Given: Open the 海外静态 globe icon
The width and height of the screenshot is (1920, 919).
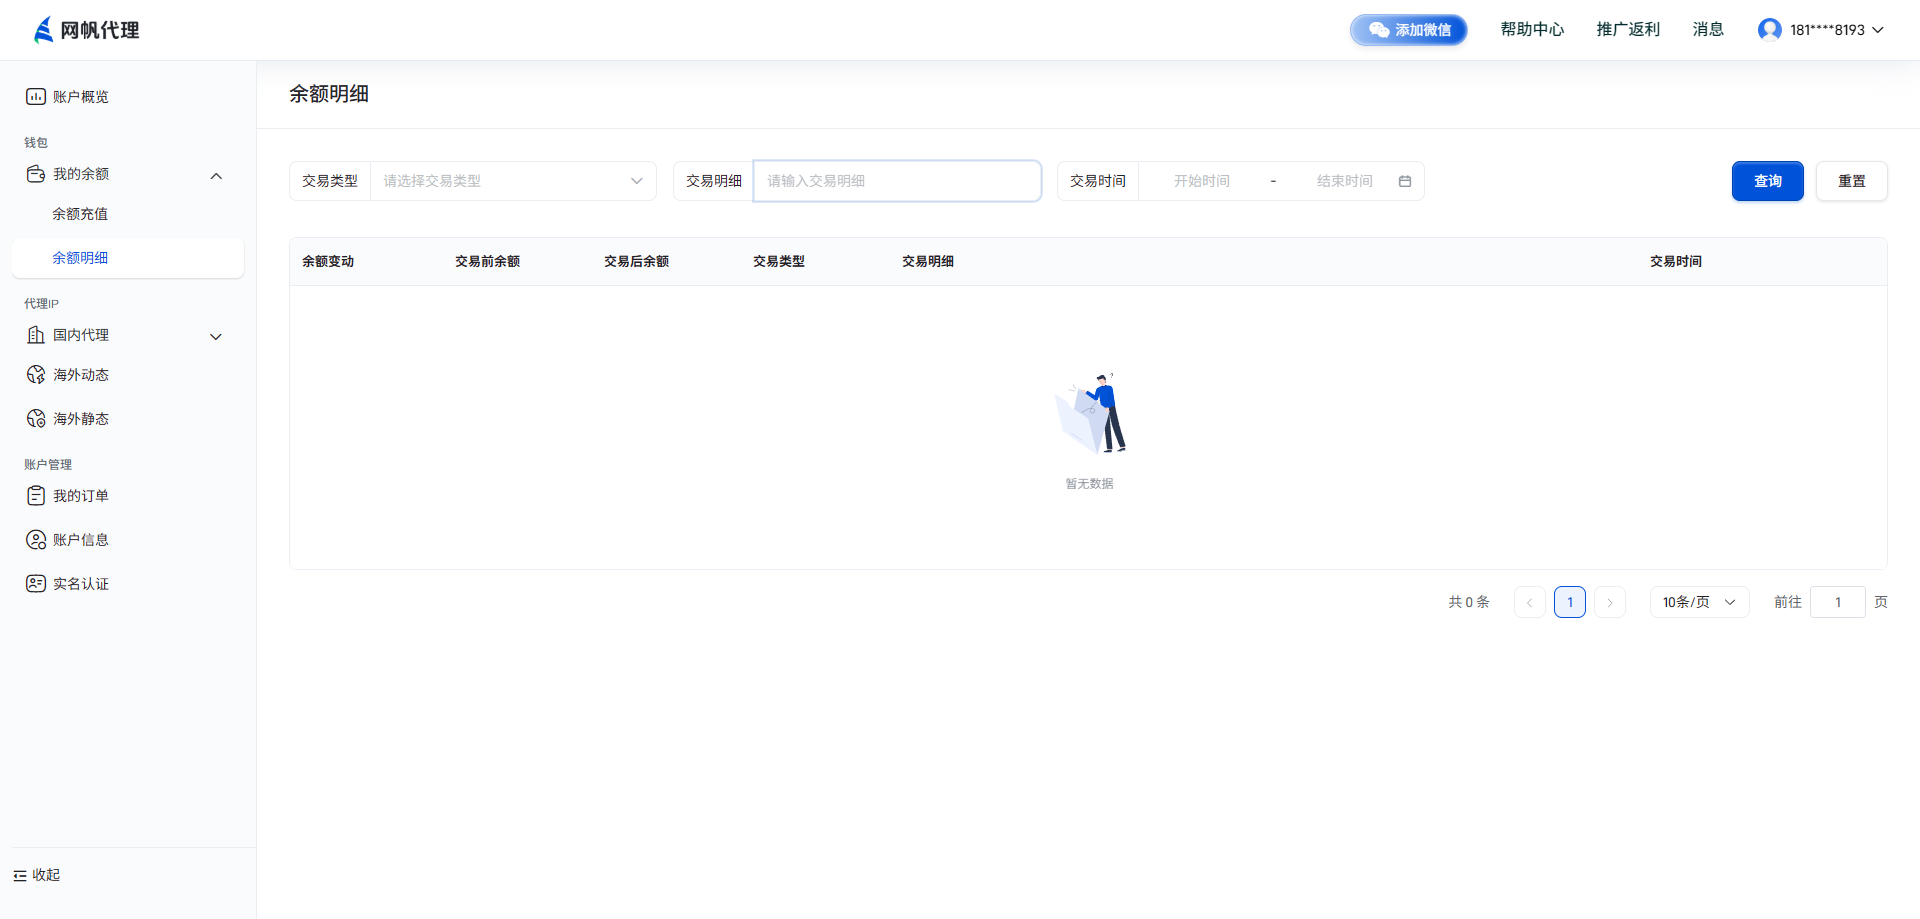Looking at the screenshot, I should coord(36,419).
